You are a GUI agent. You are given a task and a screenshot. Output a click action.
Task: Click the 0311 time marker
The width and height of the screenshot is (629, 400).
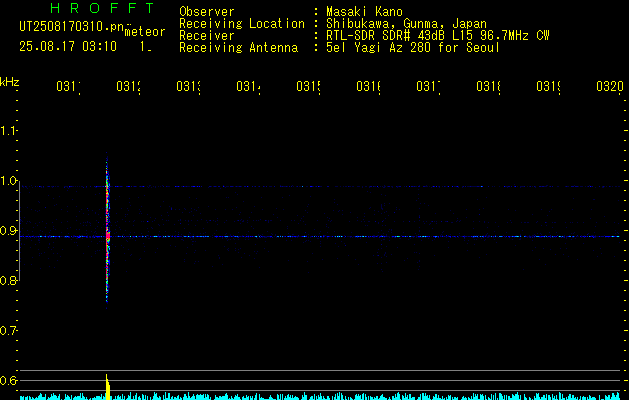68,86
